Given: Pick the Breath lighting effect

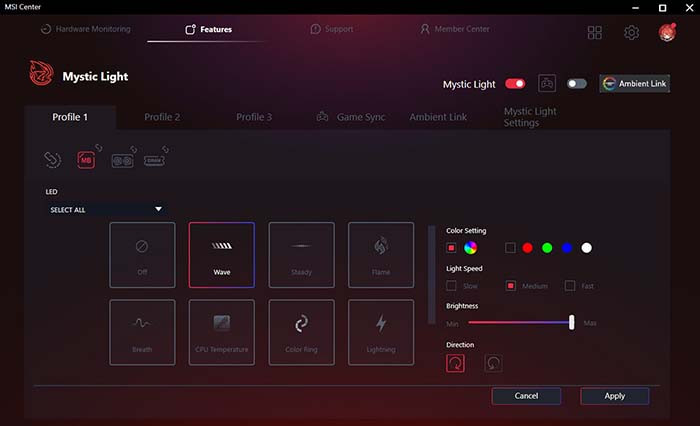Looking at the screenshot, I should [142, 332].
